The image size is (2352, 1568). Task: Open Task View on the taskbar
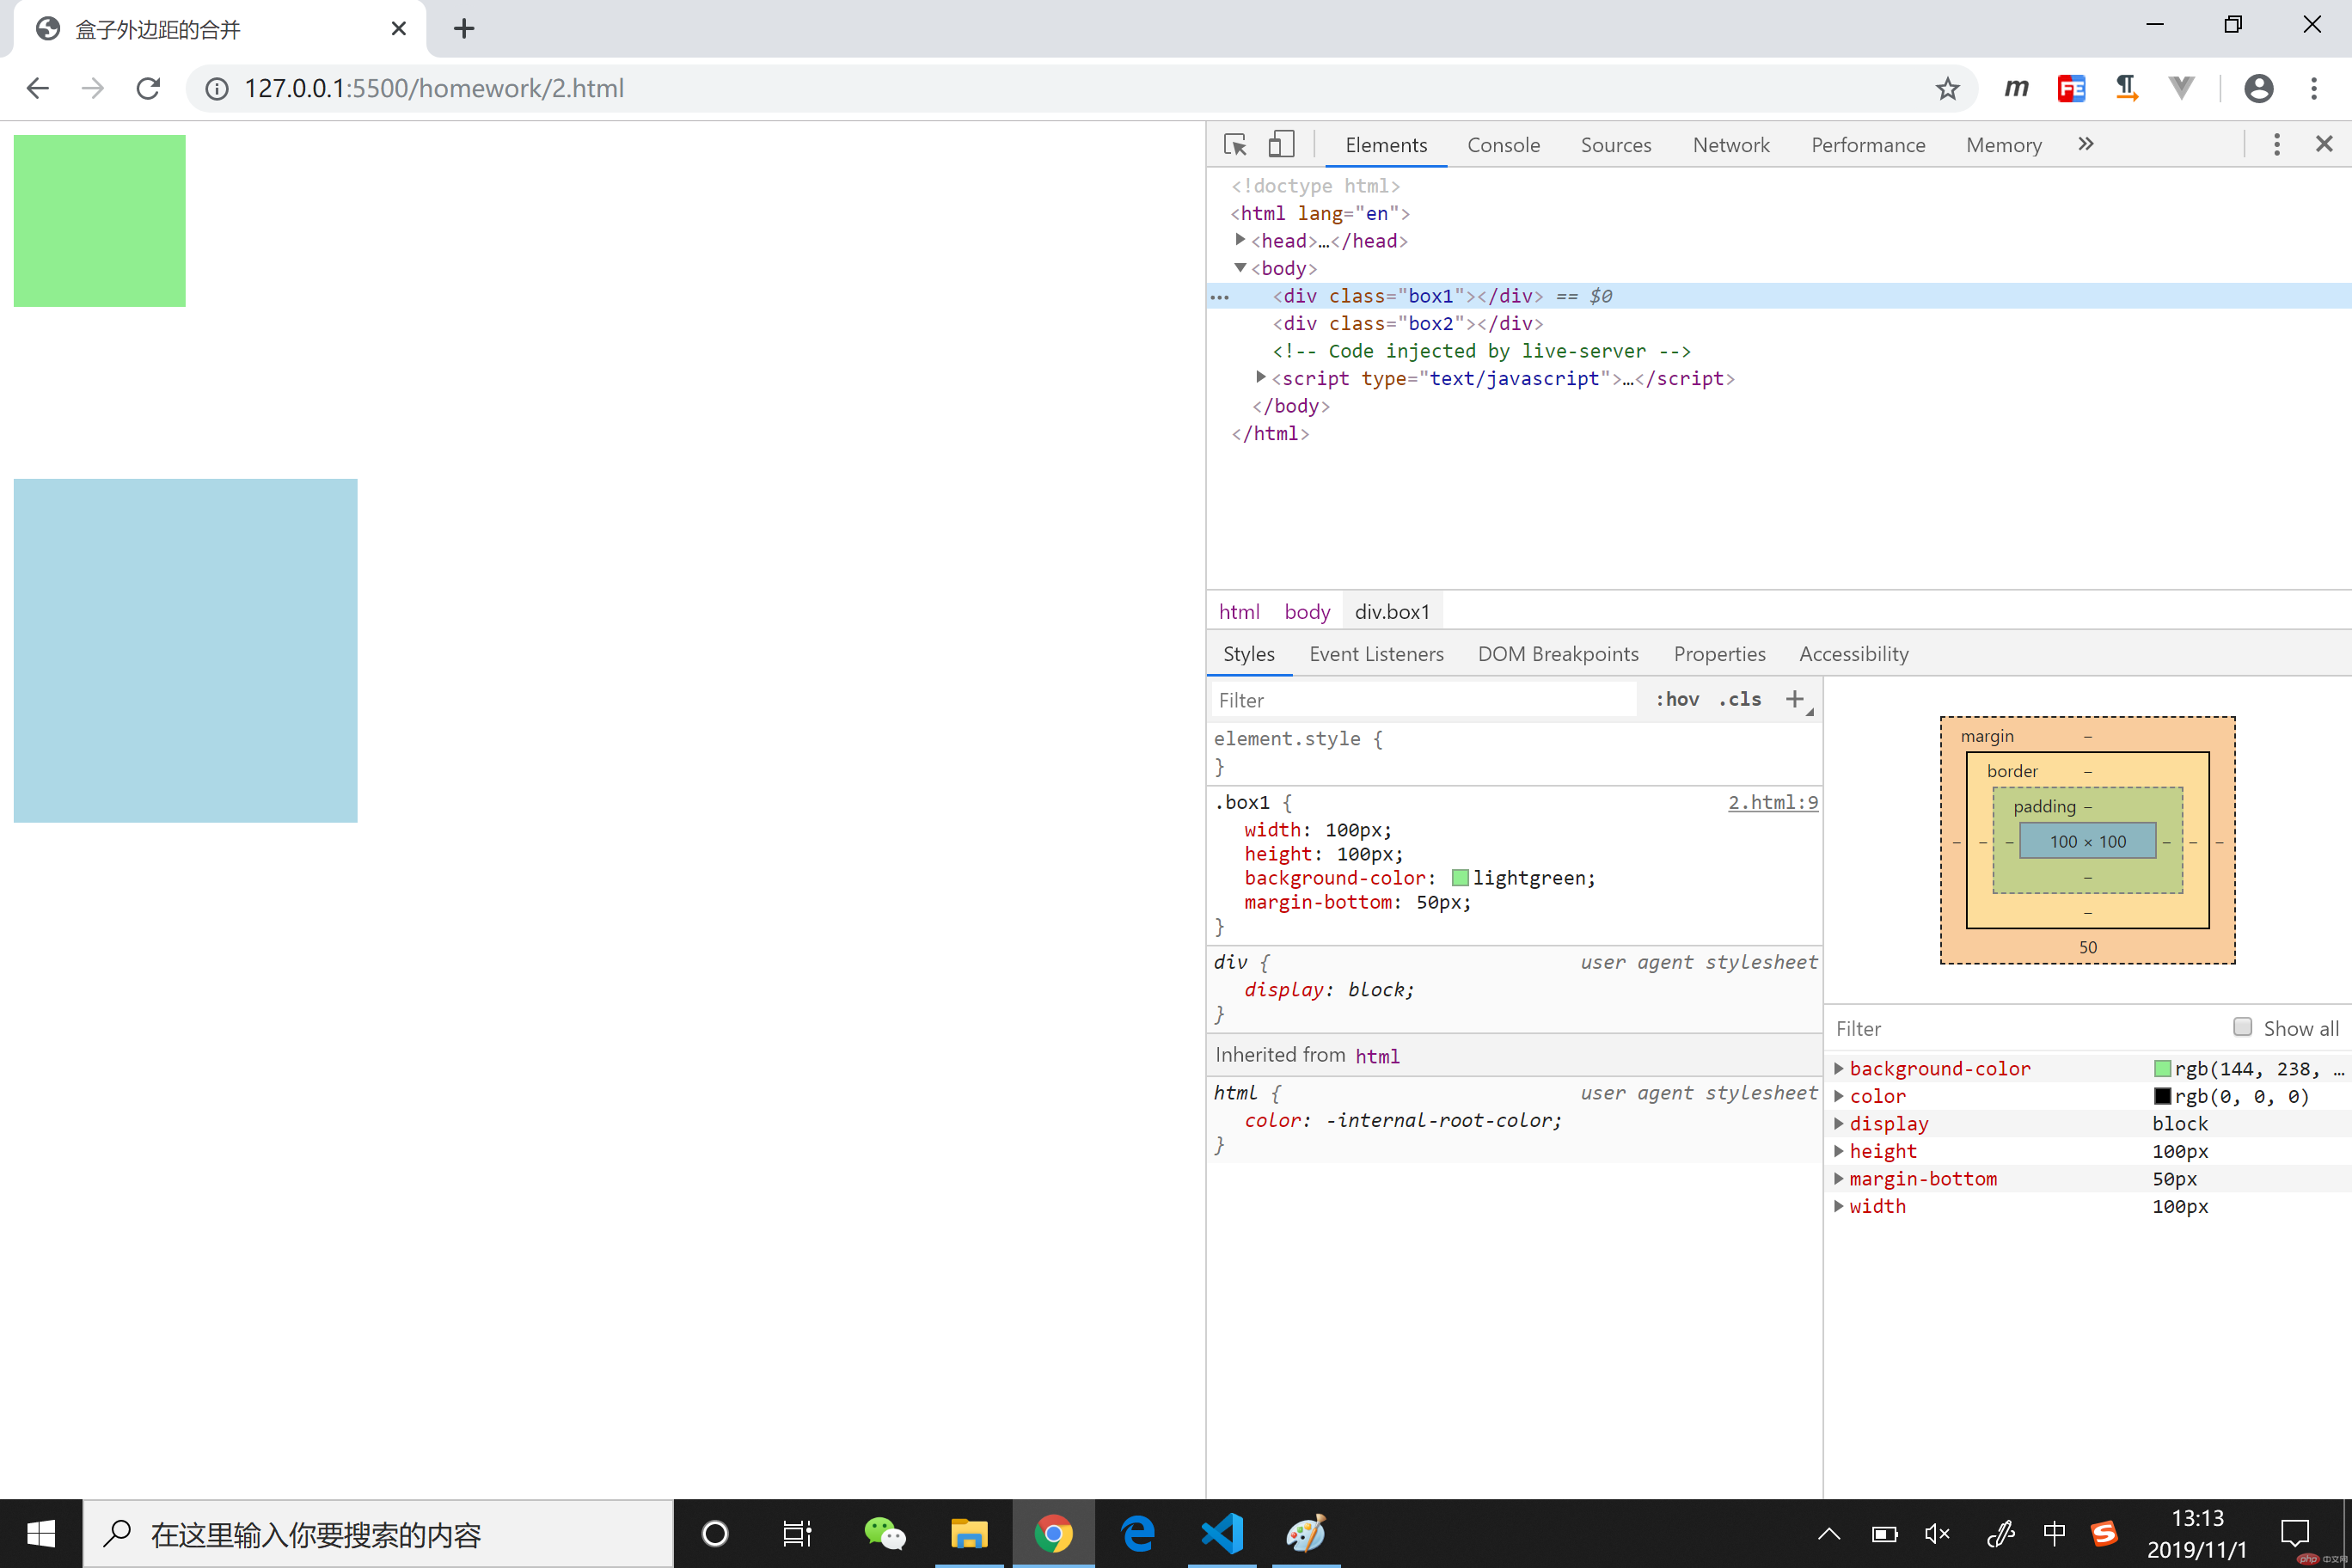click(x=797, y=1533)
